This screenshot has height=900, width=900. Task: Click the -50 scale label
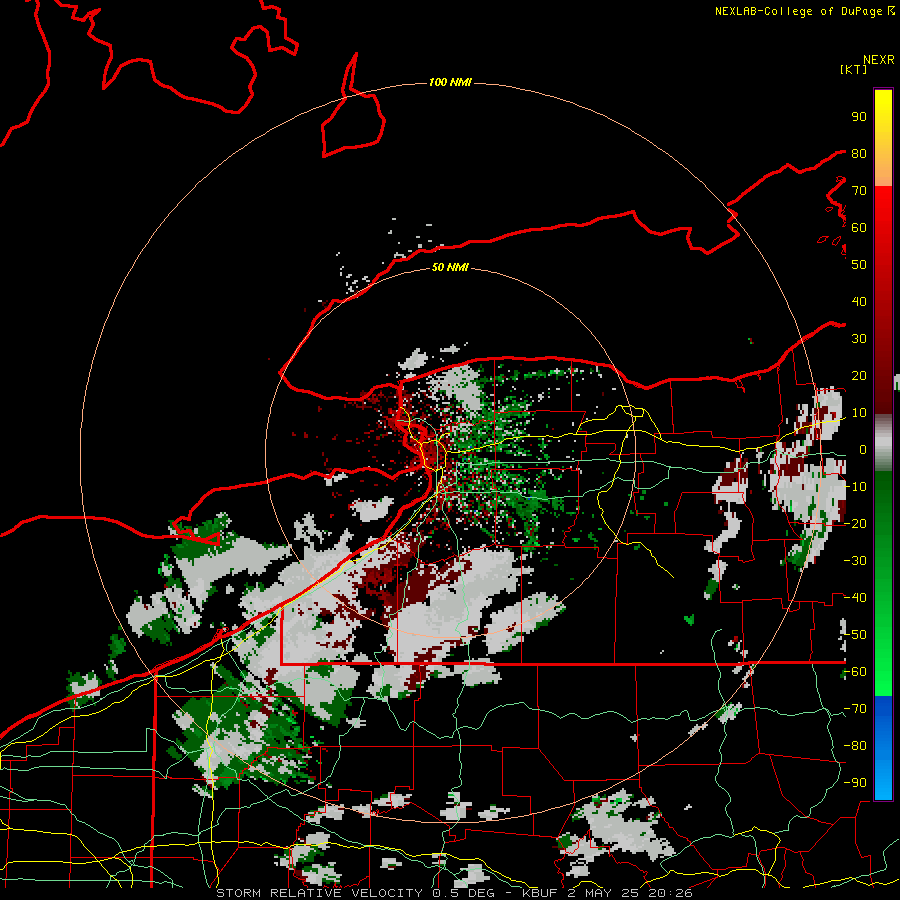click(x=855, y=635)
